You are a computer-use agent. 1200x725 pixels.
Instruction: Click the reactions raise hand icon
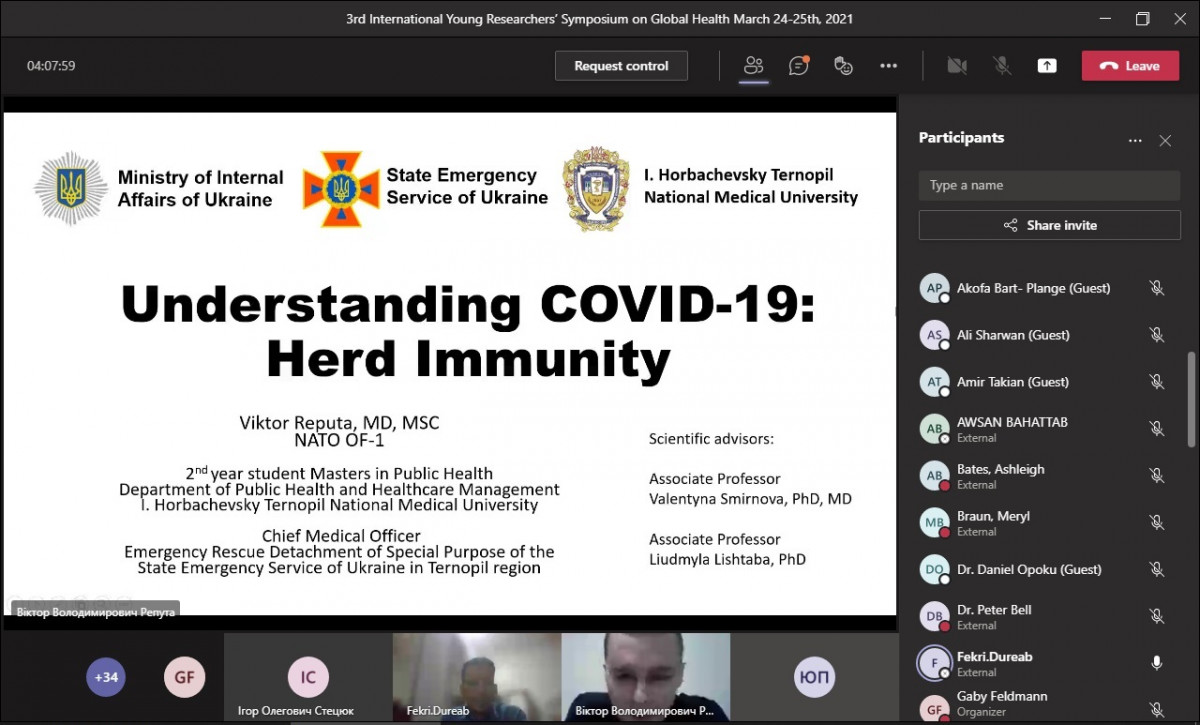click(x=843, y=66)
